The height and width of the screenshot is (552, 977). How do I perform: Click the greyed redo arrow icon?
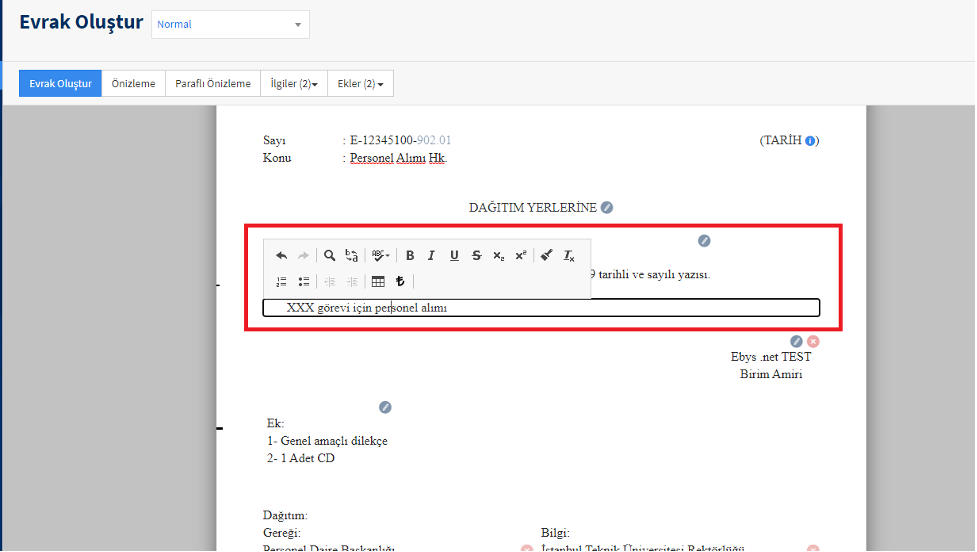[x=303, y=255]
